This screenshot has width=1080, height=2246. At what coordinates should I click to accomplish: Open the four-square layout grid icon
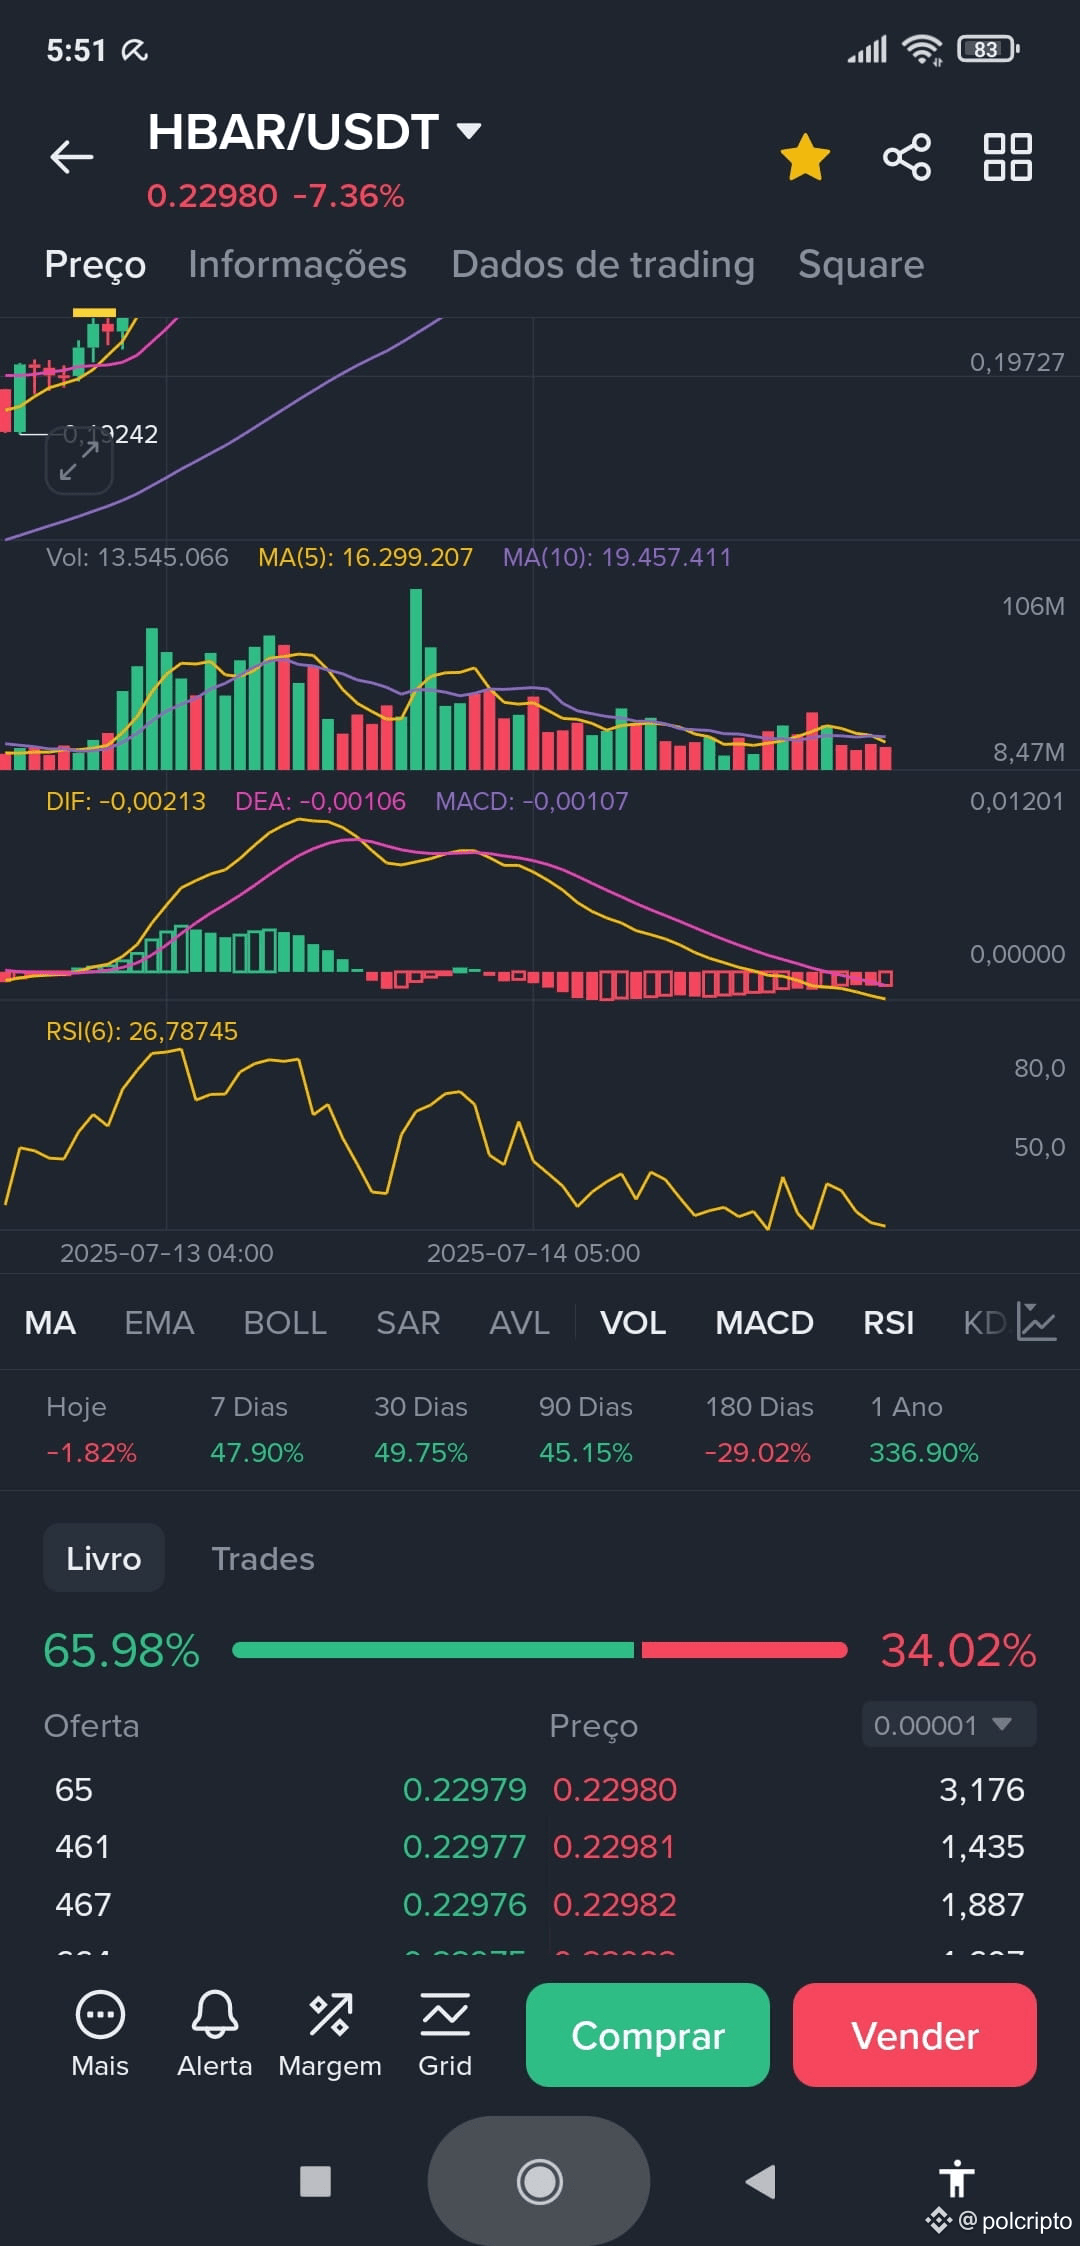1007,157
